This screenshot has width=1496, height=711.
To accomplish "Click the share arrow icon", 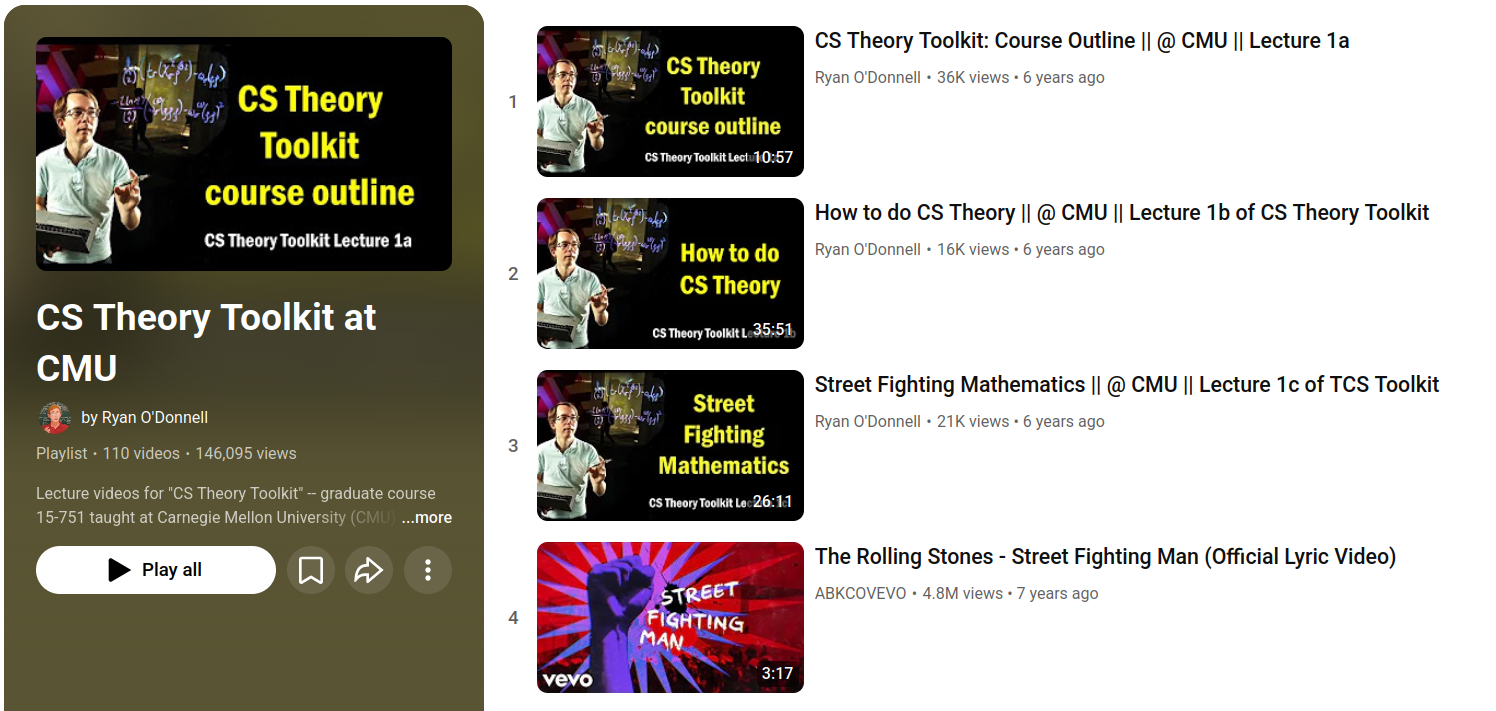I will tap(369, 570).
